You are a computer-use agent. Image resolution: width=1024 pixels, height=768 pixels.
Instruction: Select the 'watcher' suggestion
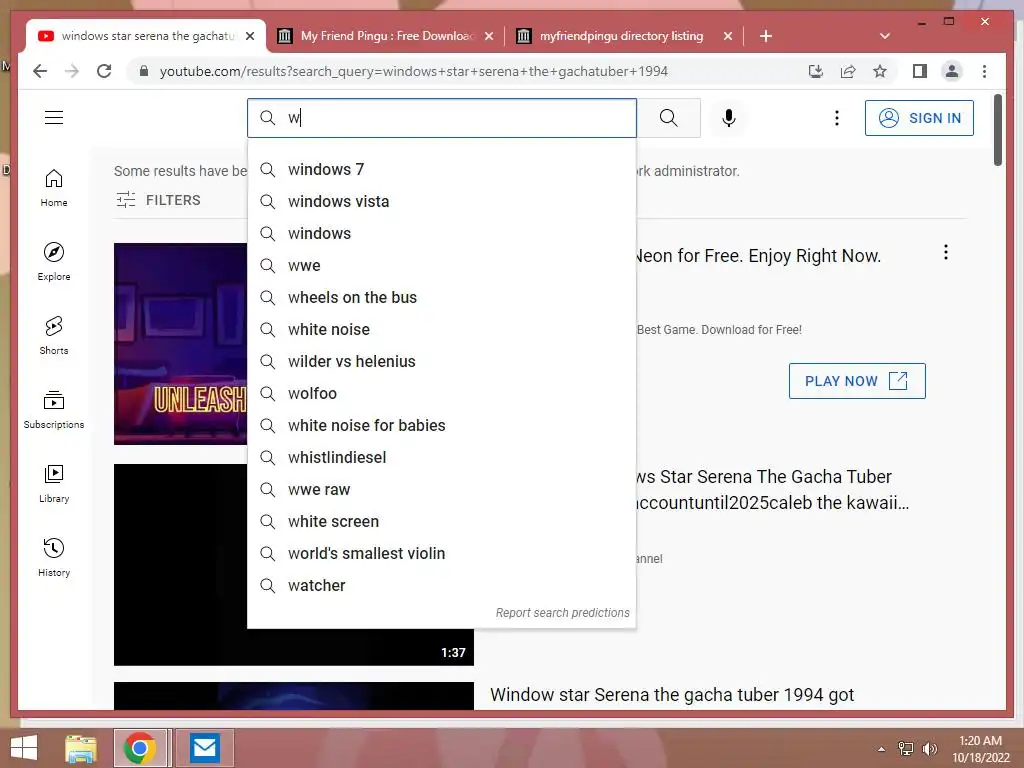441,586
